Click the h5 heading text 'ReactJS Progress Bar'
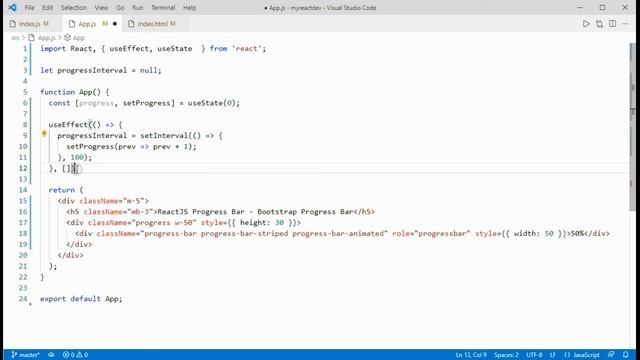The height and width of the screenshot is (360, 640). click(x=201, y=211)
